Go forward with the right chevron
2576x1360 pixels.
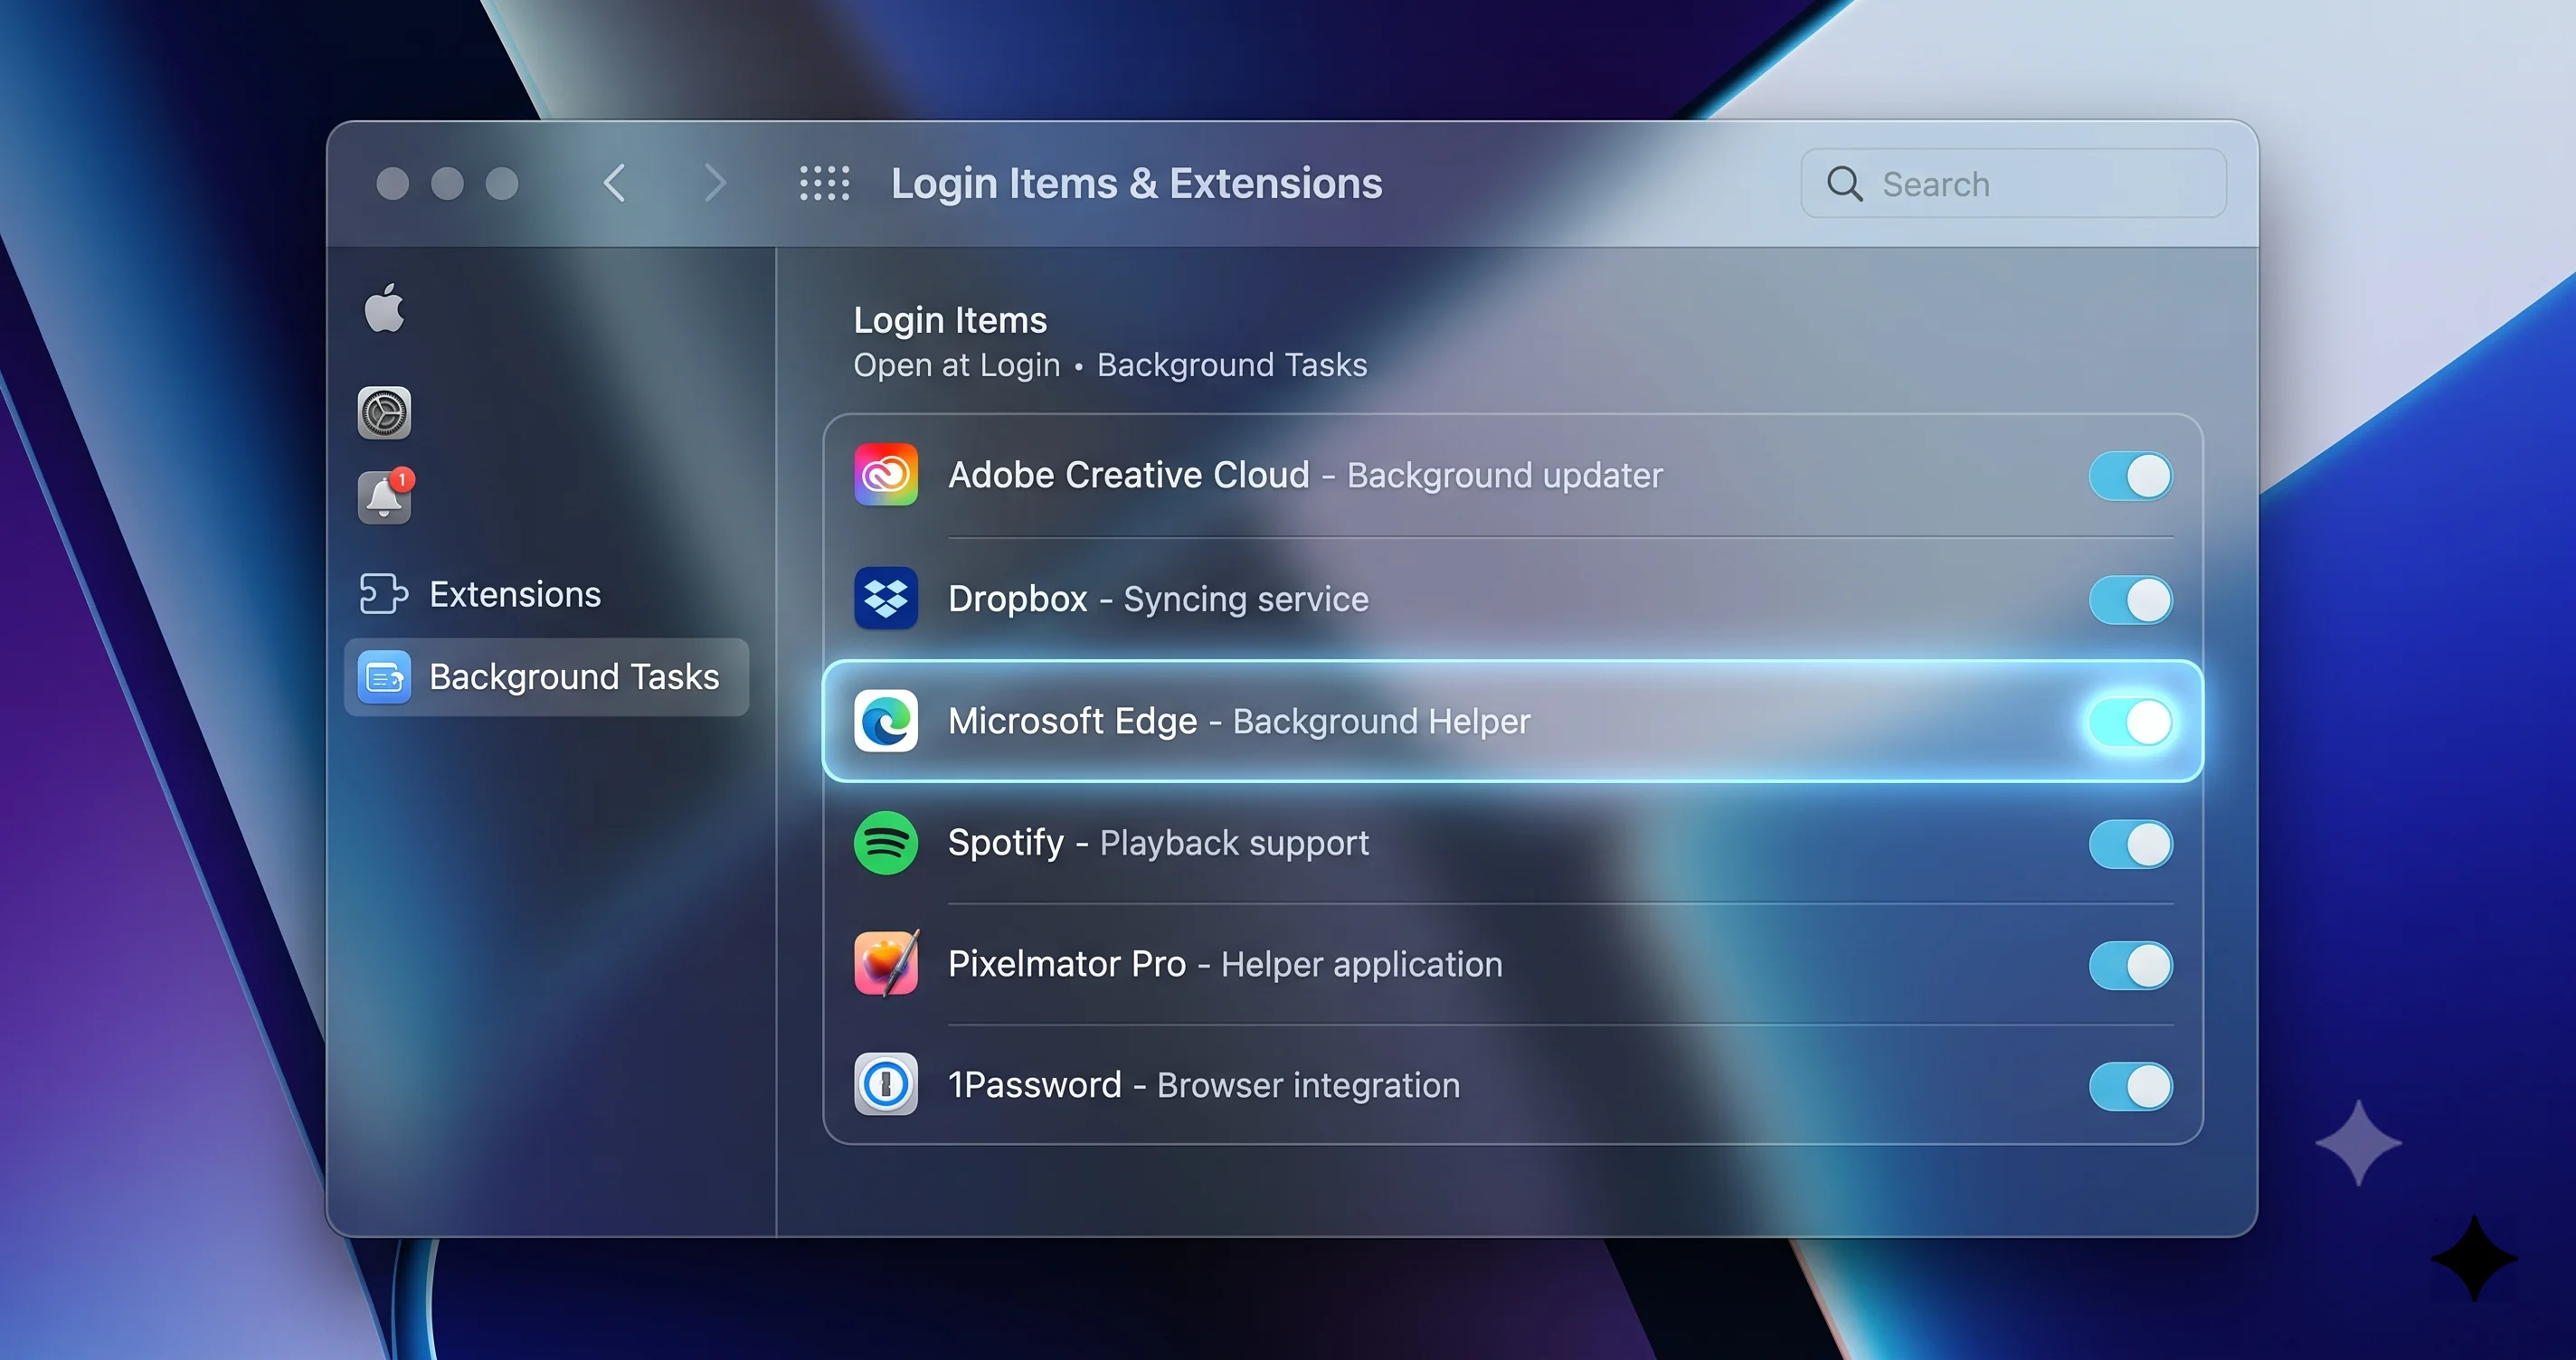pyautogui.click(x=714, y=183)
